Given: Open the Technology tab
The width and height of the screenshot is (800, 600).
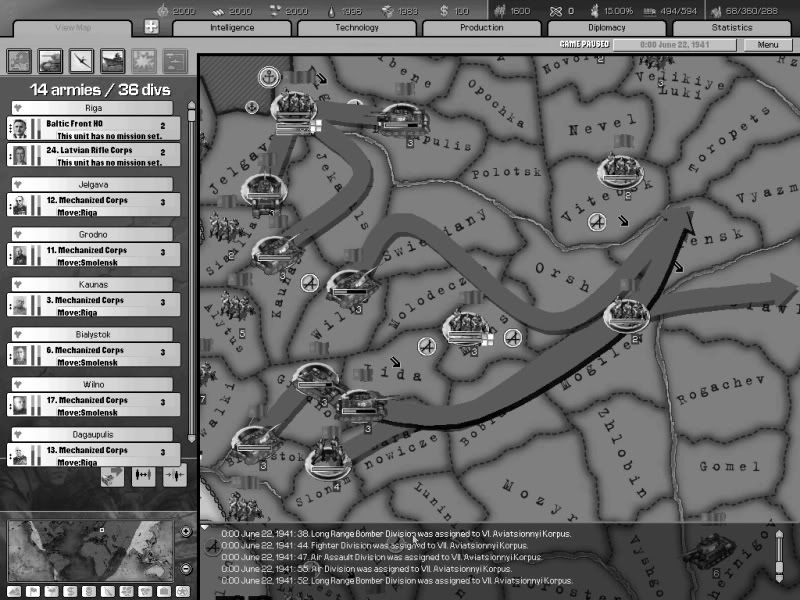Looking at the screenshot, I should pyautogui.click(x=357, y=27).
